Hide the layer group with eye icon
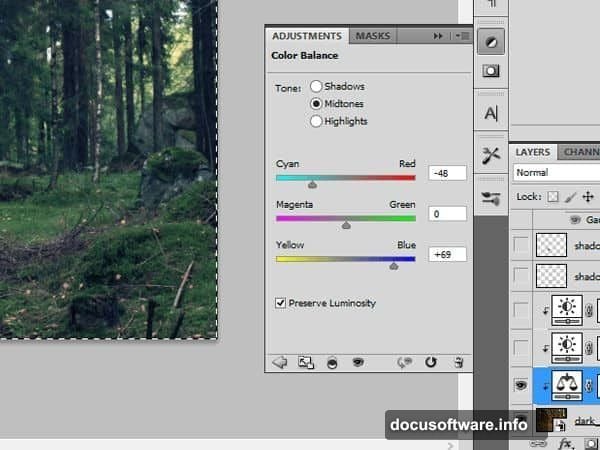The height and width of the screenshot is (450, 600). [575, 220]
